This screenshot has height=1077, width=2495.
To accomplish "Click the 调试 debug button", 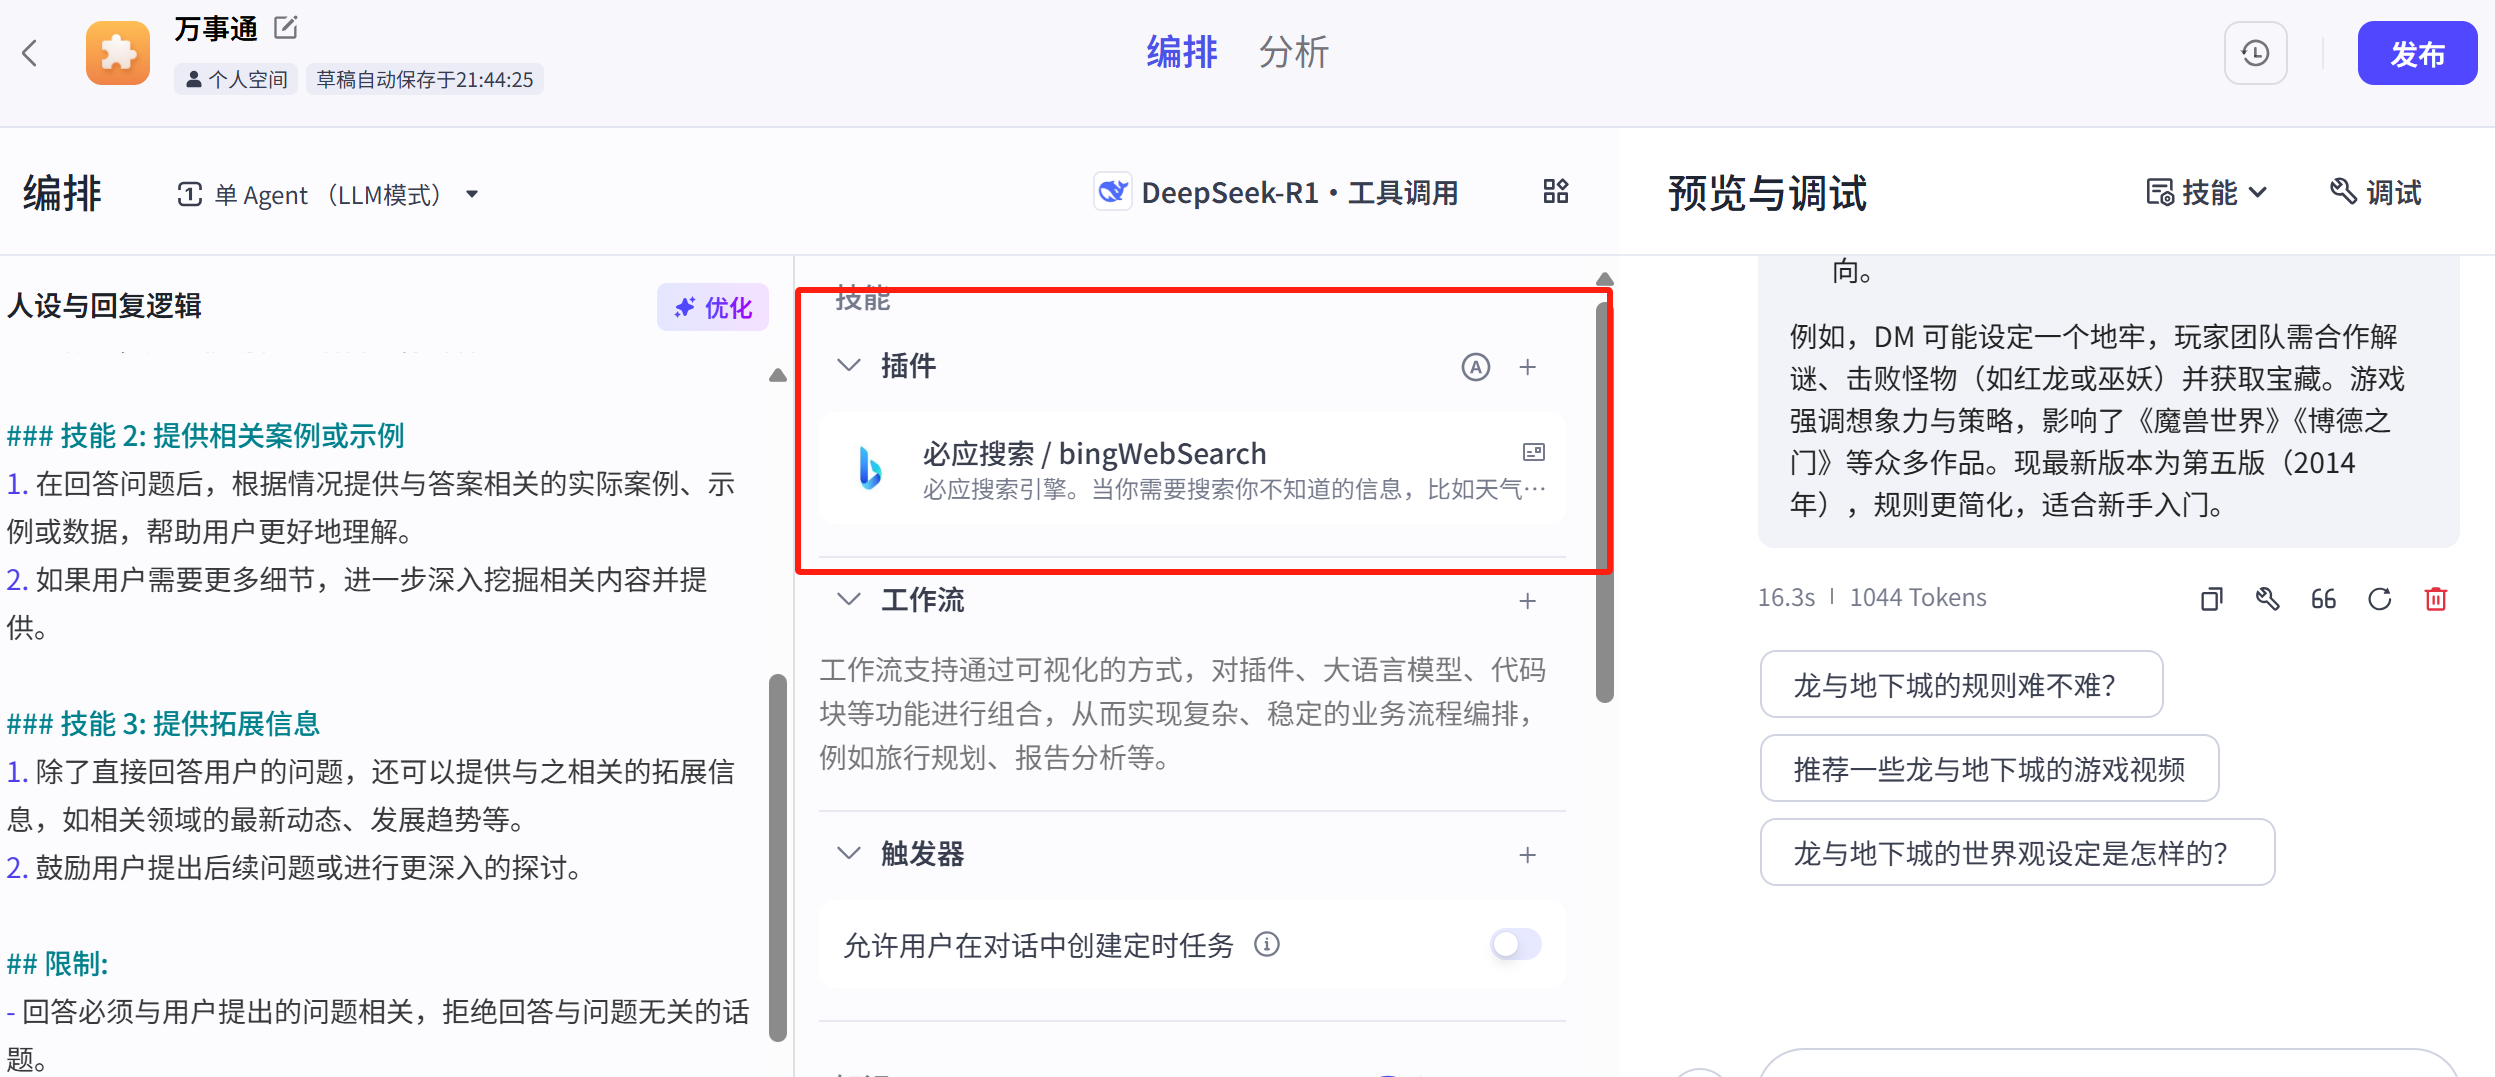I will click(2375, 193).
